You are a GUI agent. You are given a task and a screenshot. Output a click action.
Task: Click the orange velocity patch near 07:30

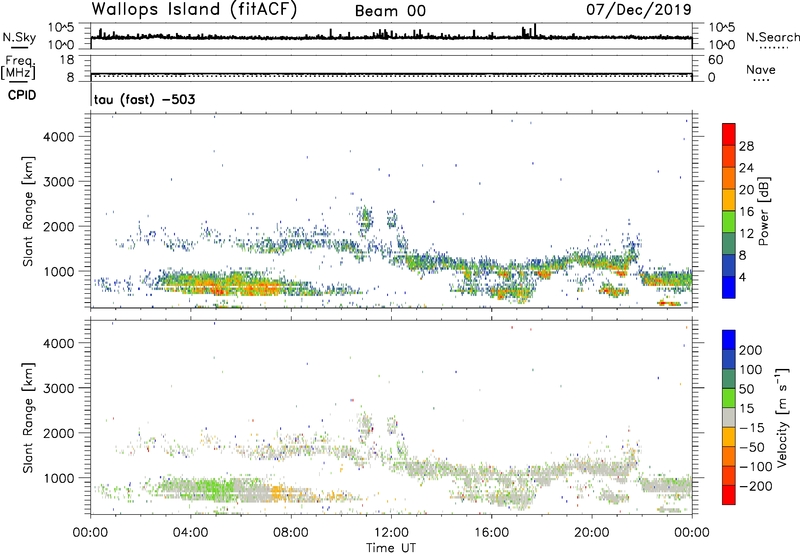coord(277,493)
